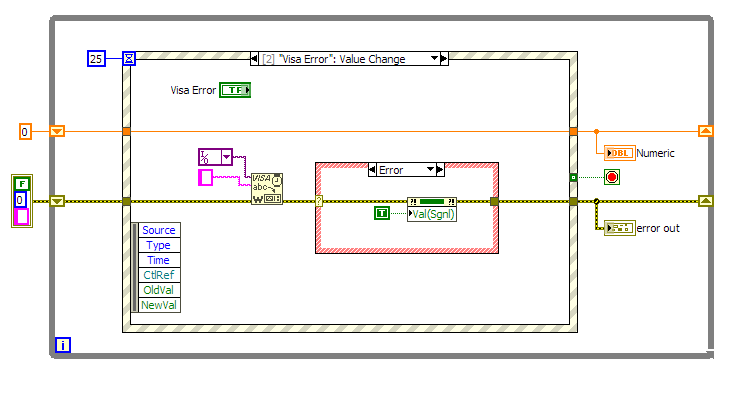Click the timeout constant 25

(x=96, y=59)
